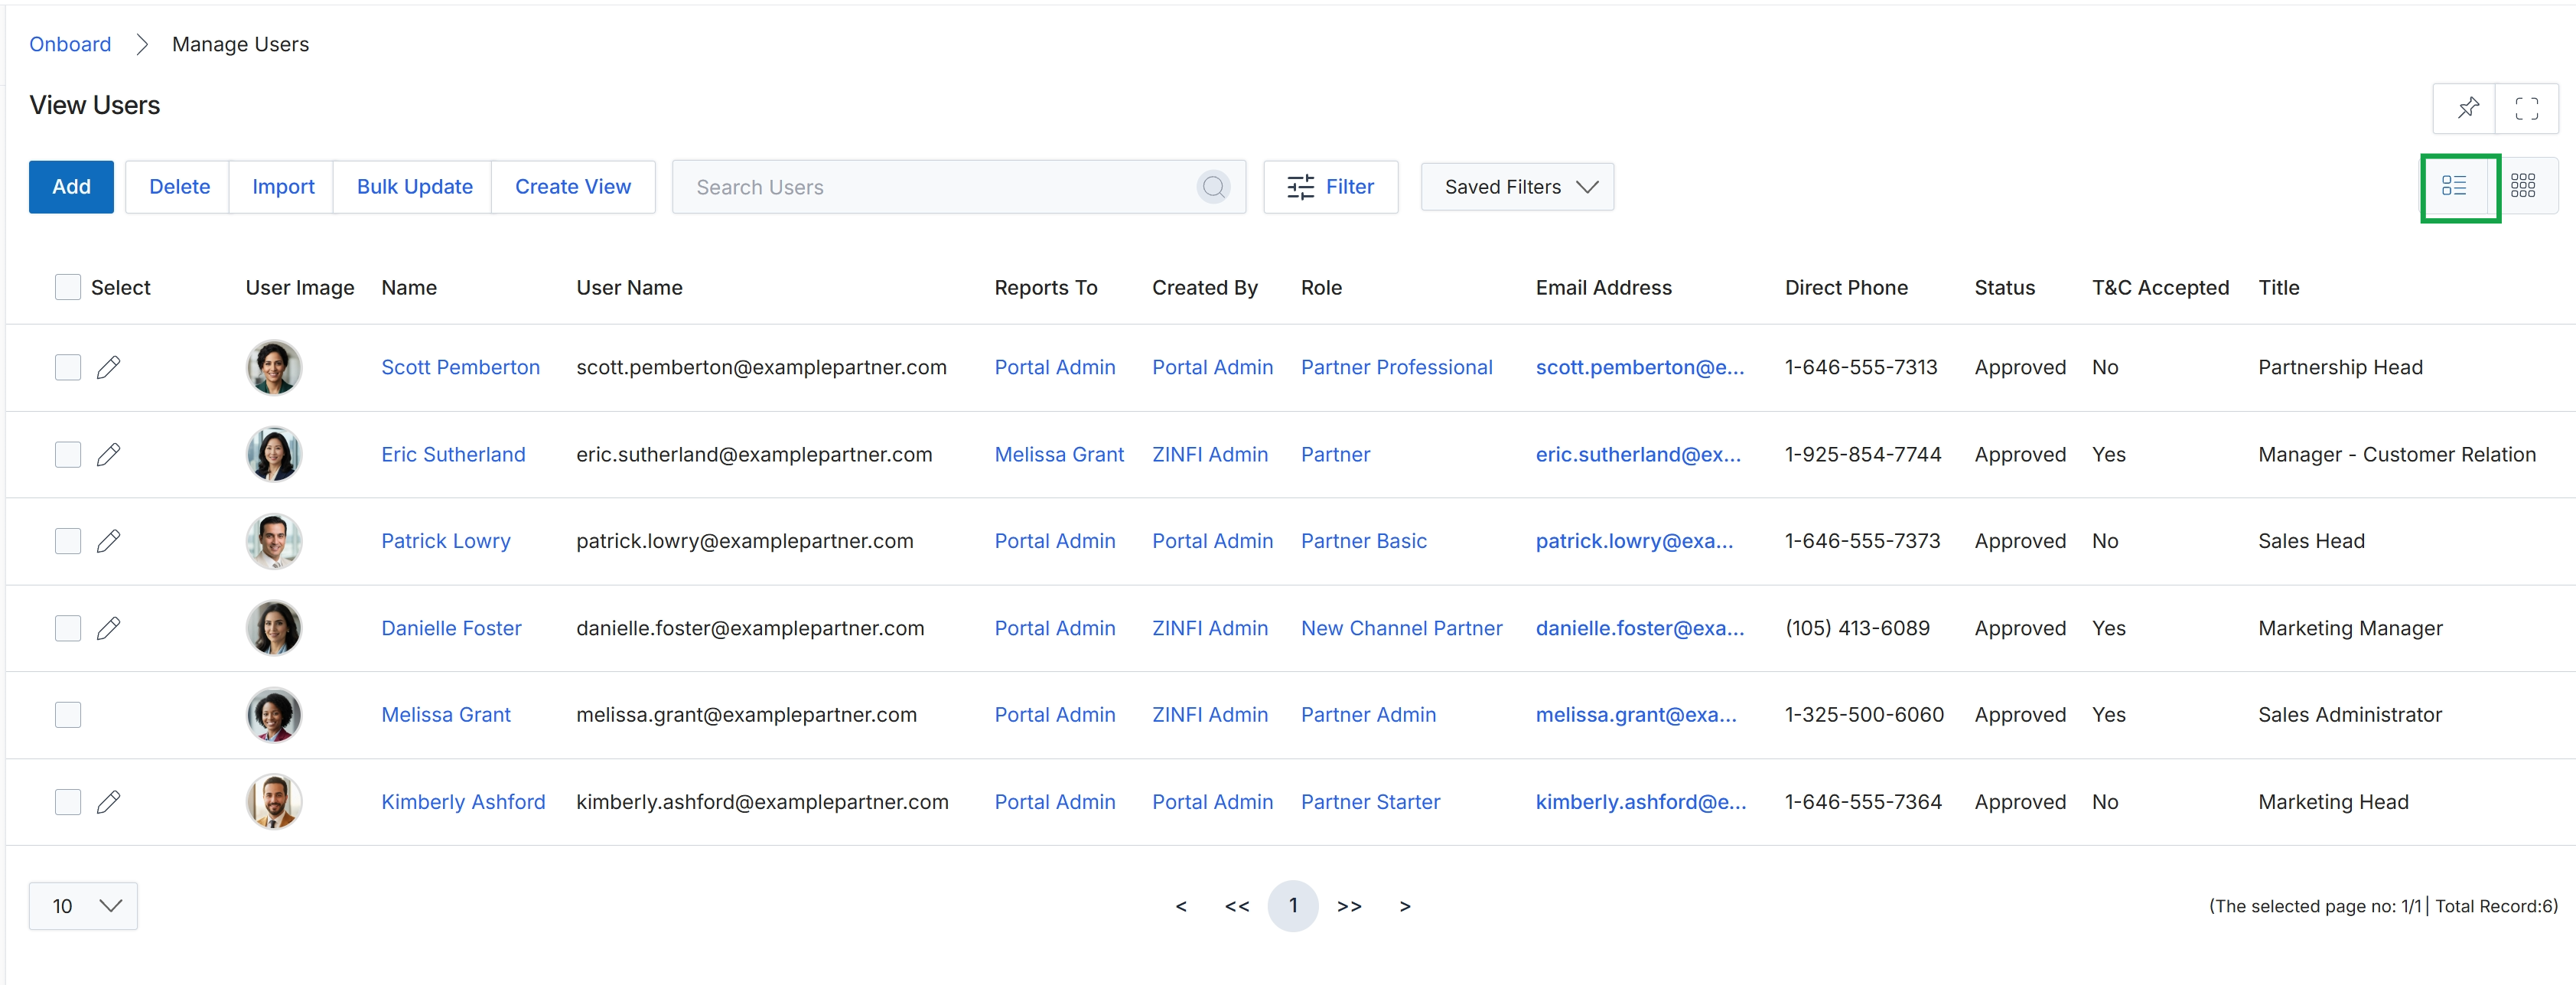This screenshot has width=2576, height=985.
Task: Click the search magnifier icon
Action: pyautogui.click(x=1213, y=187)
